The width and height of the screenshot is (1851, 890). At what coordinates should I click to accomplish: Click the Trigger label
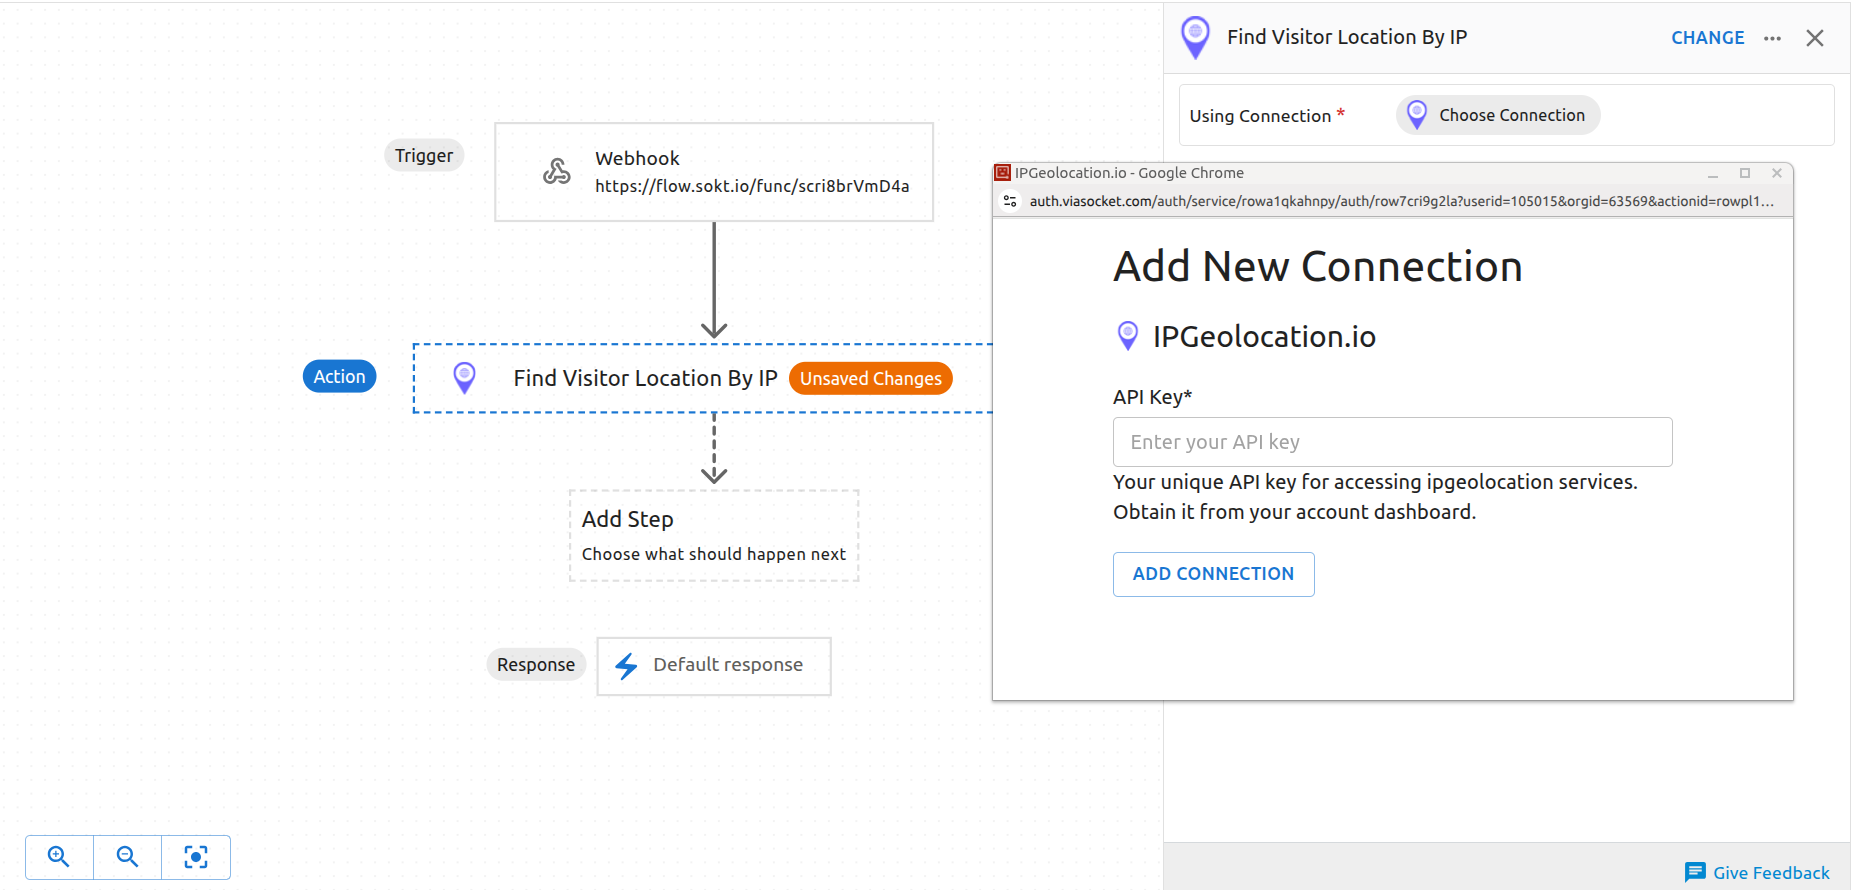pos(424,156)
